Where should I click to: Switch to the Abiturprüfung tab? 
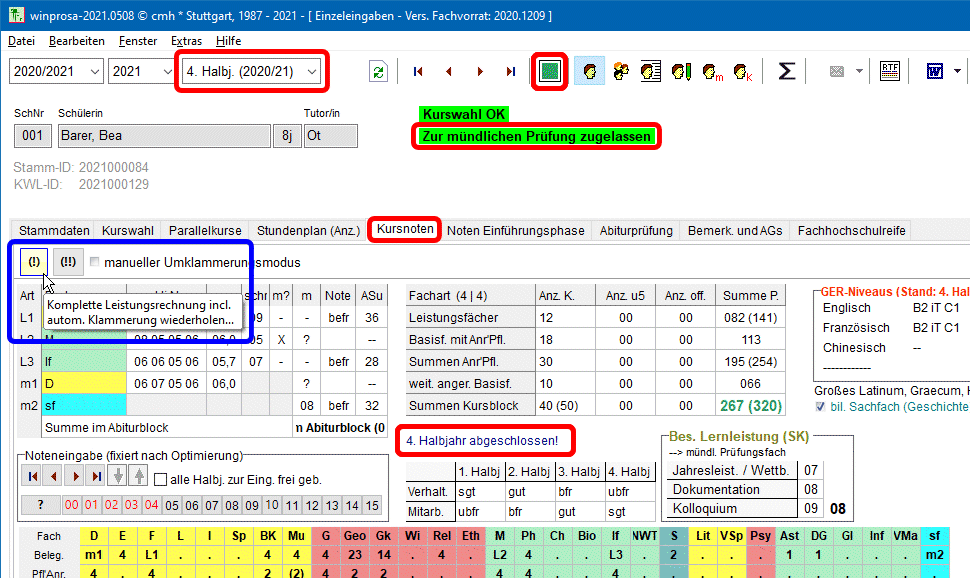point(636,230)
